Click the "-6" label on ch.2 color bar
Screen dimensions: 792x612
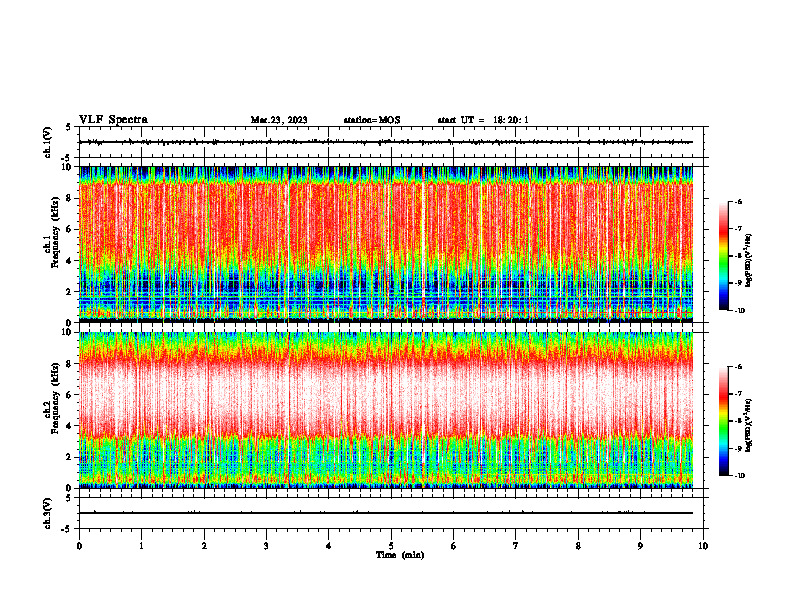(x=738, y=367)
